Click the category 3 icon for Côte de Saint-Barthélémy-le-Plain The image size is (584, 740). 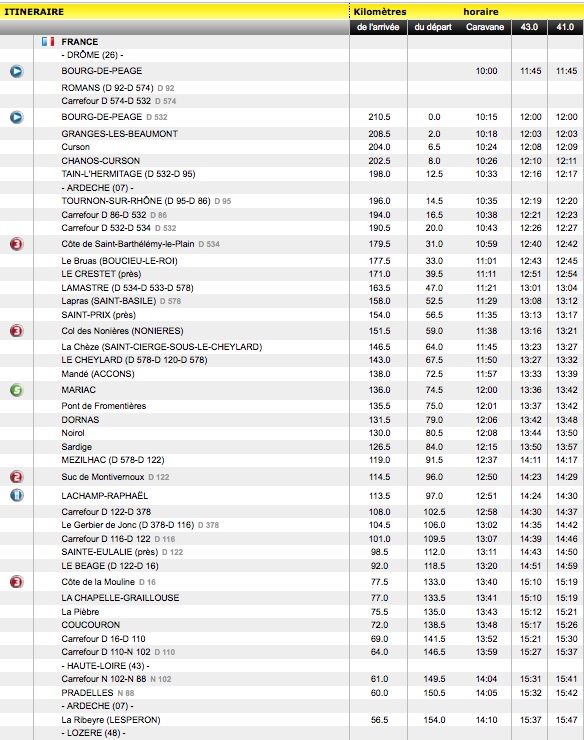(x=17, y=244)
